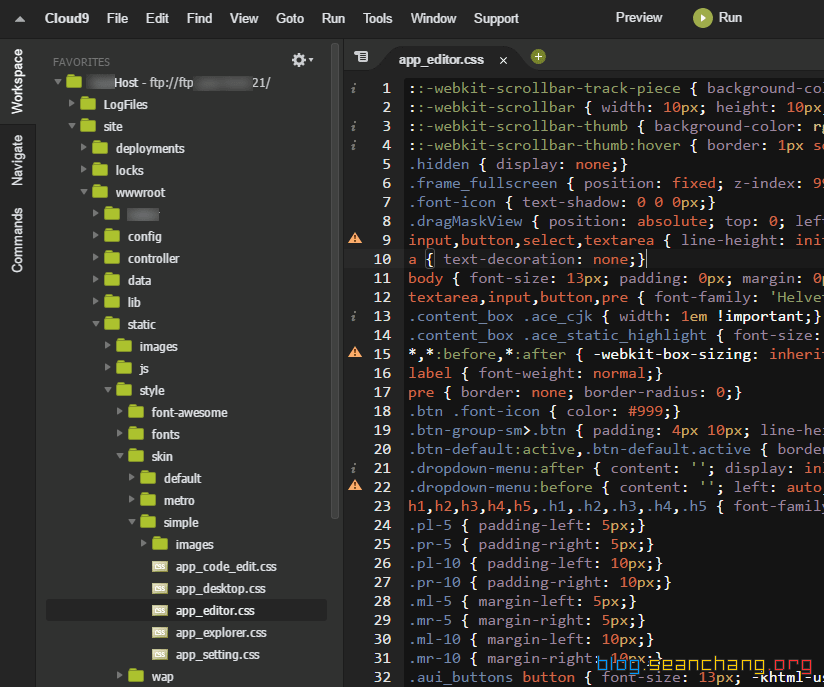Activate the app_editor.css editor tab

click(441, 60)
